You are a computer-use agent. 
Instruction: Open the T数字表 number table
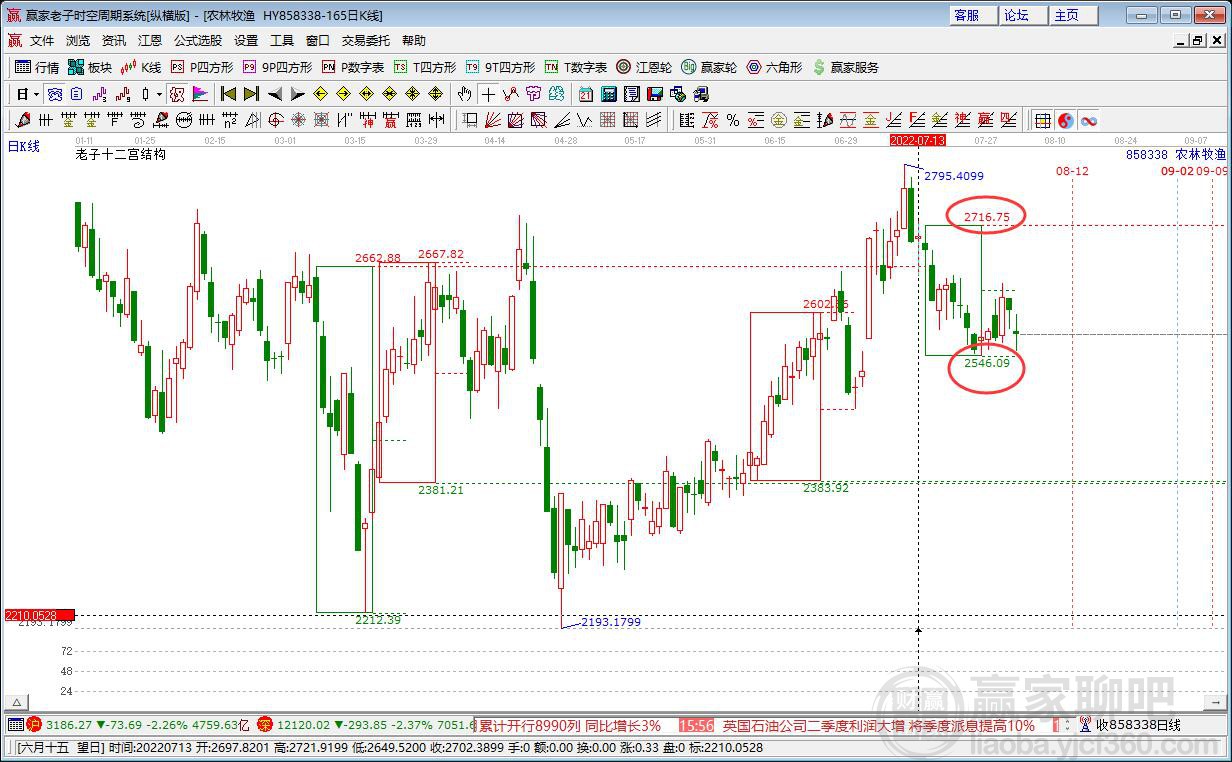click(x=576, y=67)
